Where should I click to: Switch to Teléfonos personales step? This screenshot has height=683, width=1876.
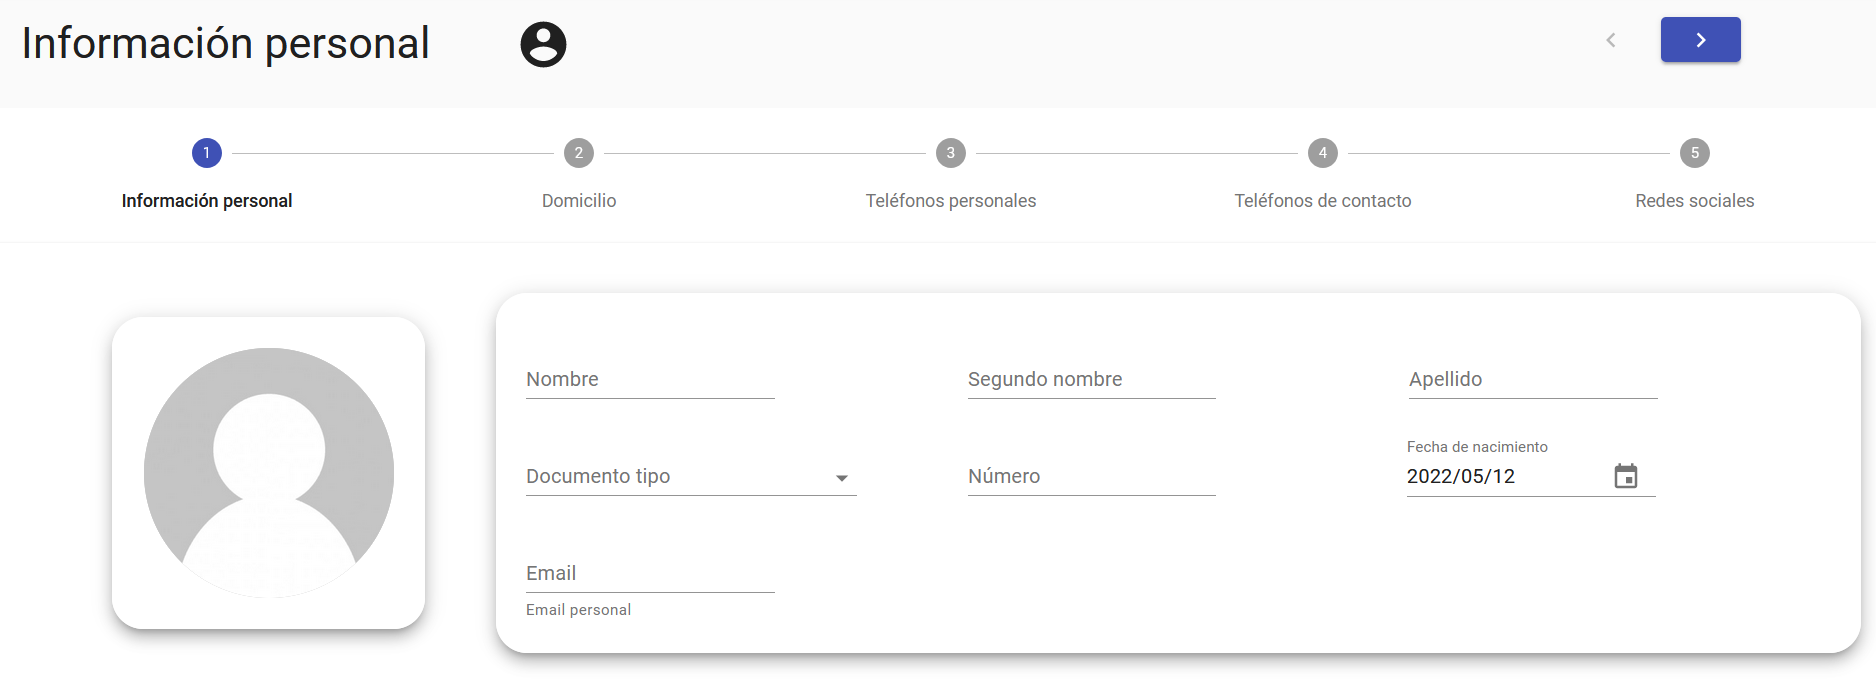(950, 201)
